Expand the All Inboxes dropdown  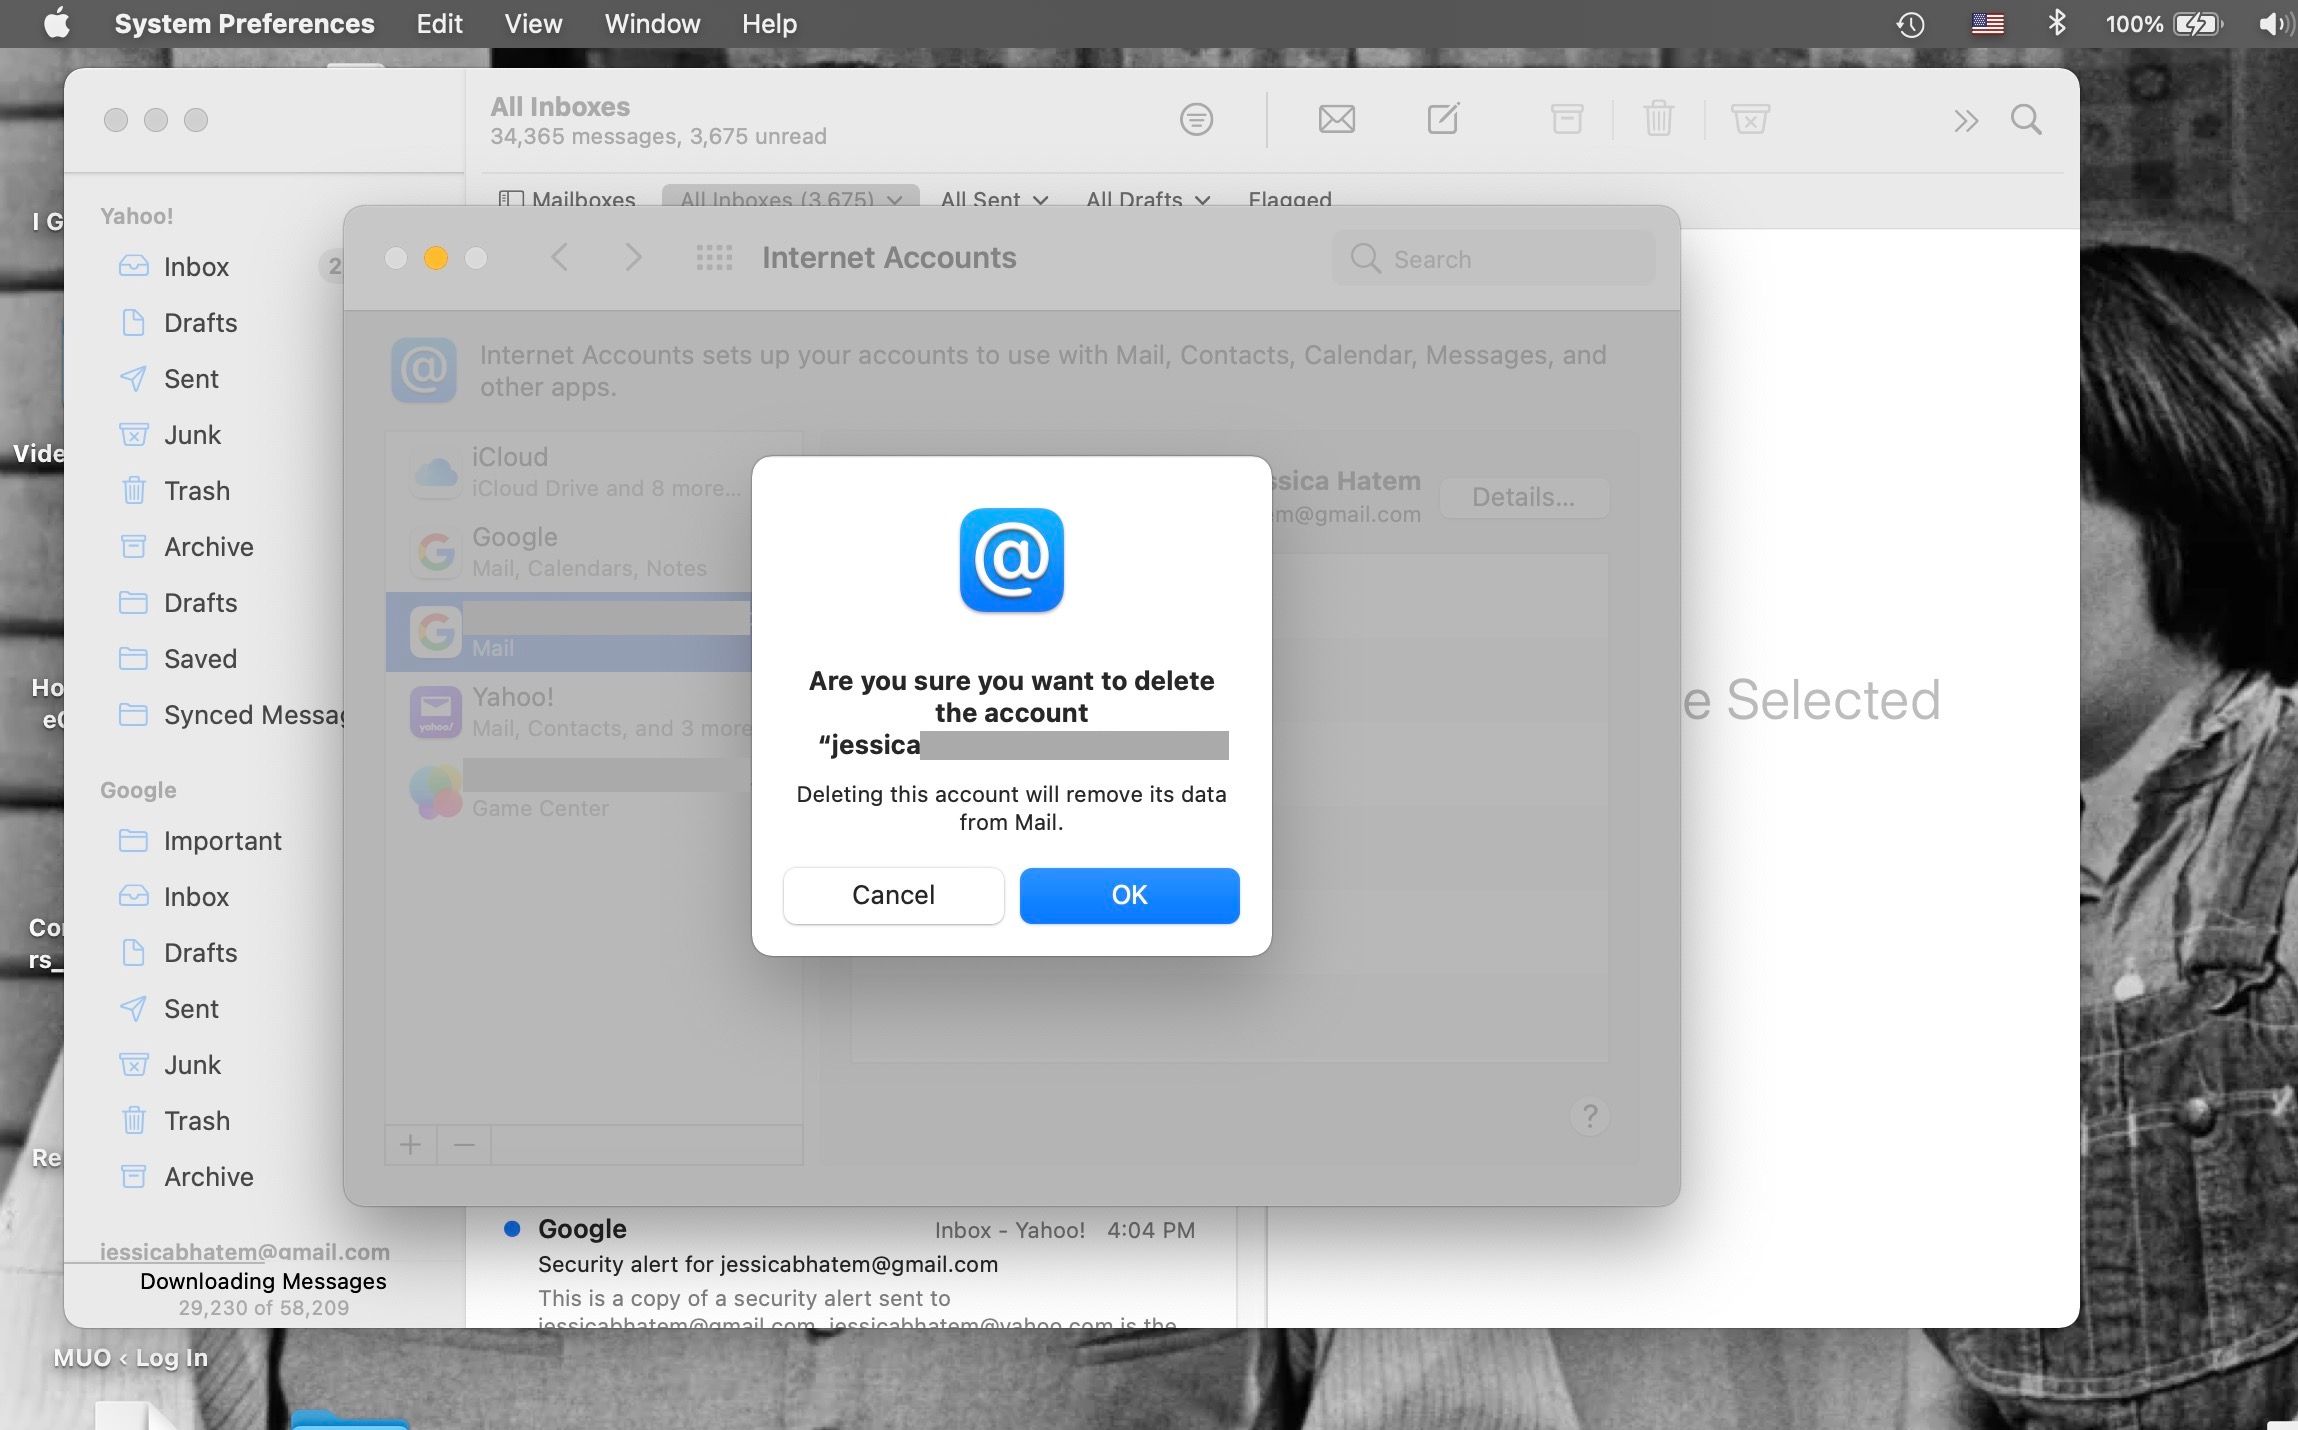(788, 200)
